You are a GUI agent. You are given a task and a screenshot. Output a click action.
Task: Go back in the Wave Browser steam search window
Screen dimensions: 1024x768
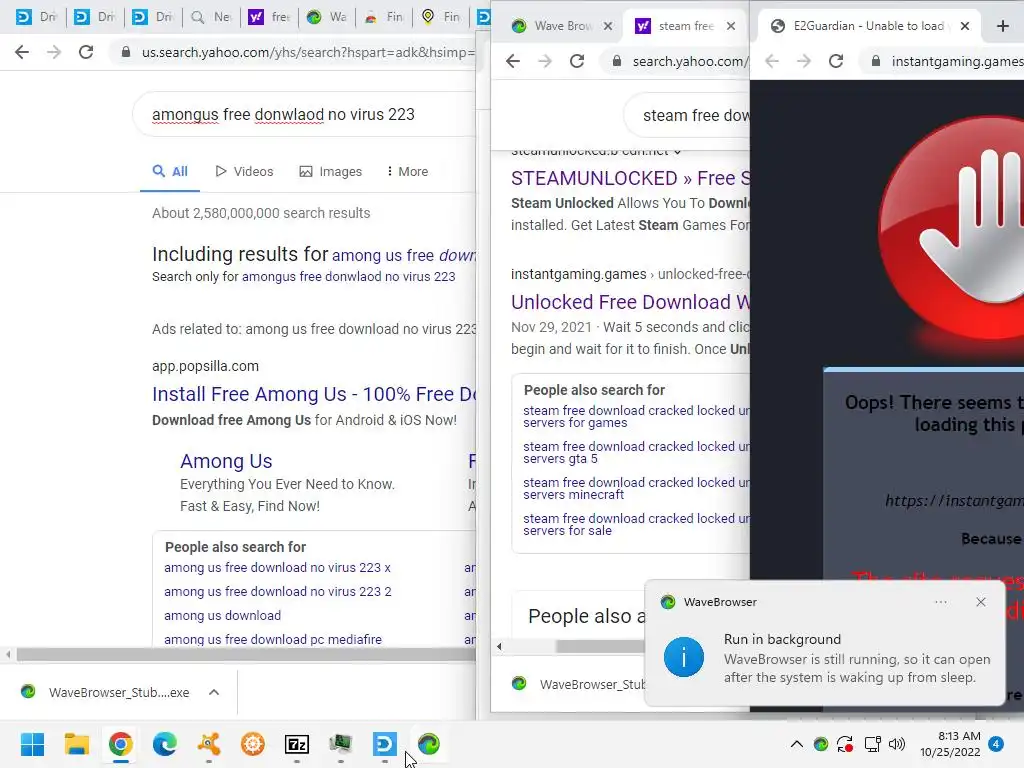[x=513, y=61]
